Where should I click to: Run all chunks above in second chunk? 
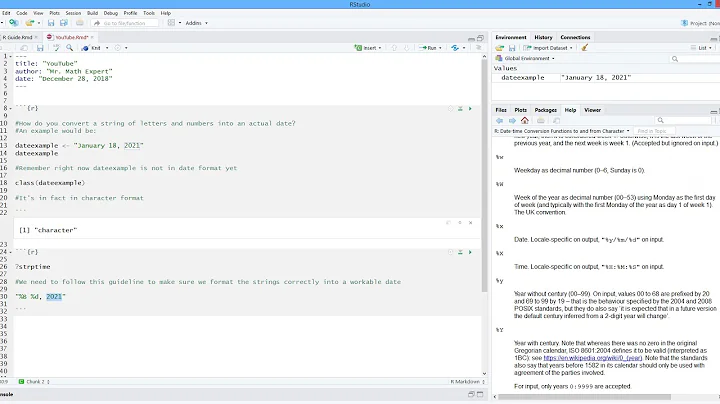[x=460, y=252]
